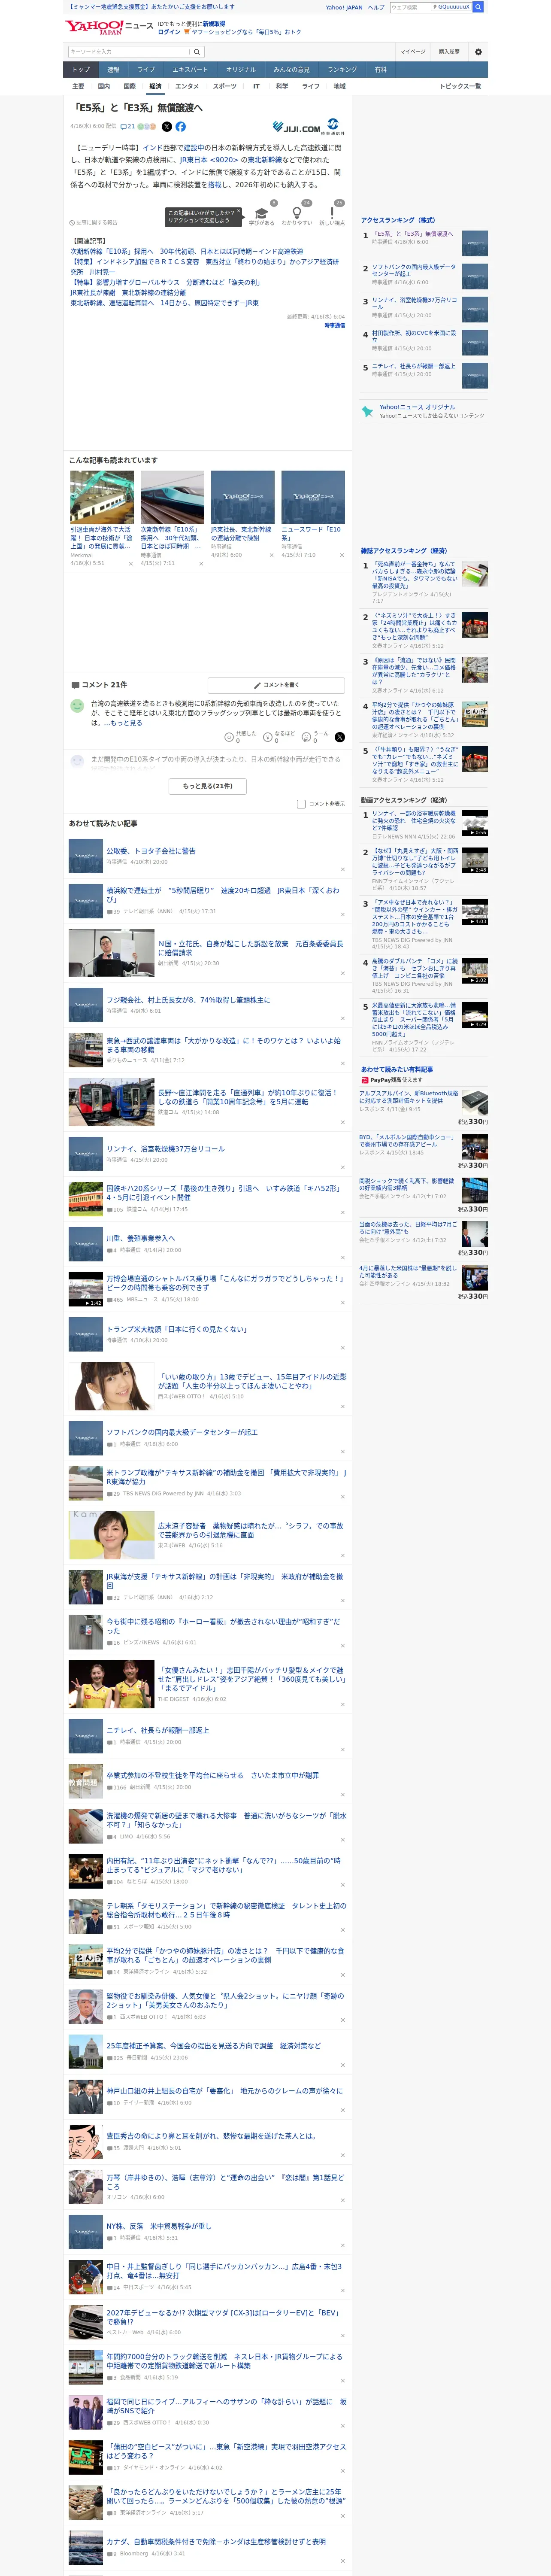
Task: Select ライブ tab in dark navigation bar
Action: point(146,70)
